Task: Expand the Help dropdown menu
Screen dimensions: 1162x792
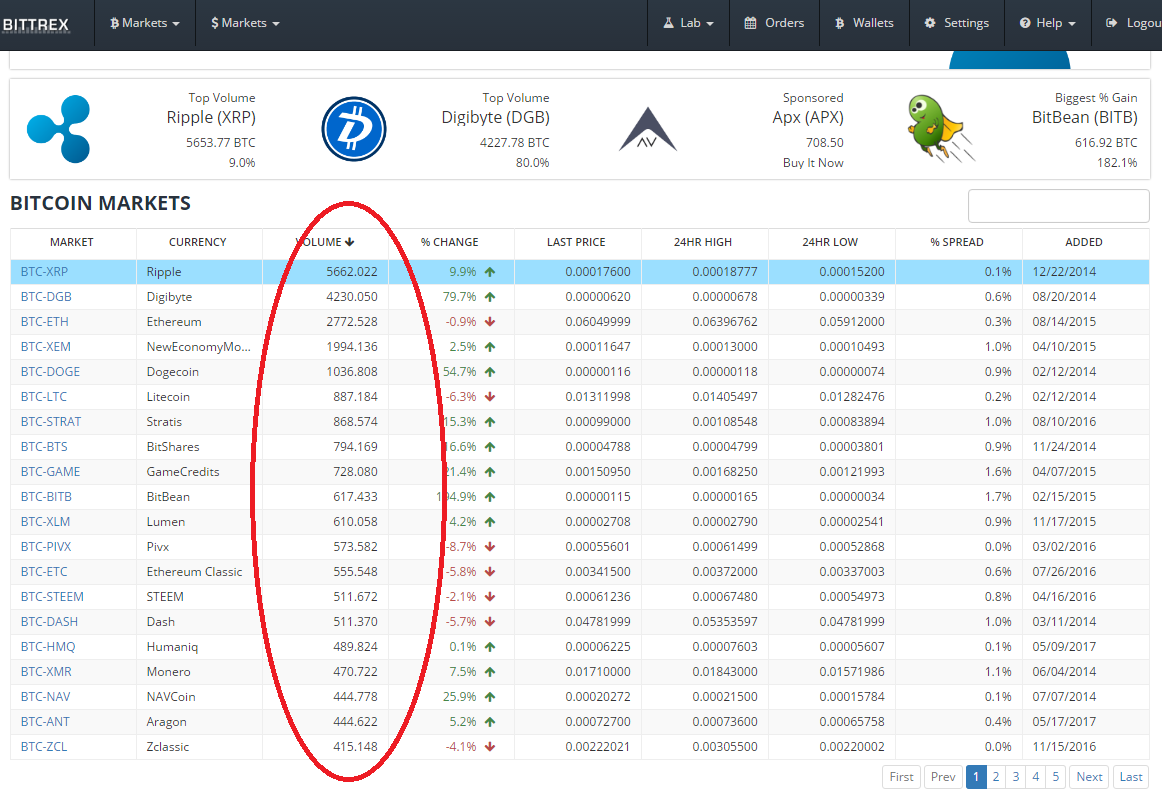Action: pos(1047,23)
